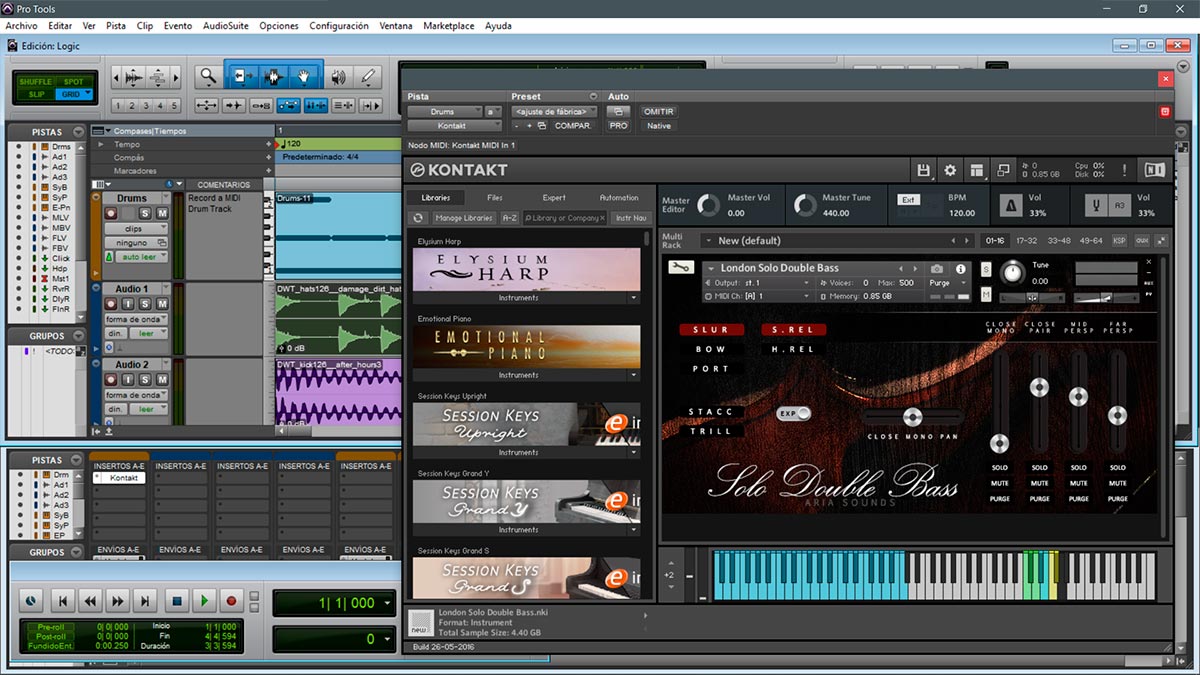Open Kontakt options gear icon

[x=950, y=171]
